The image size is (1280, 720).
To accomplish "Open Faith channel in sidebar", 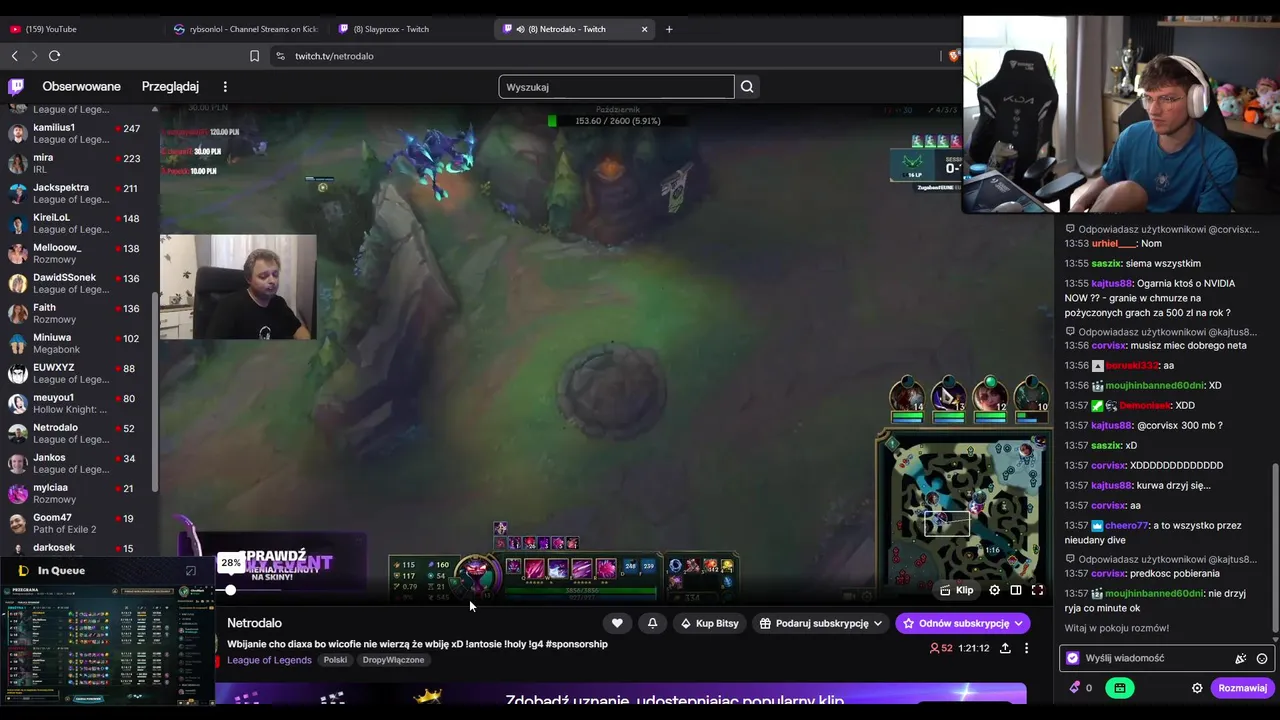I will (x=75, y=313).
